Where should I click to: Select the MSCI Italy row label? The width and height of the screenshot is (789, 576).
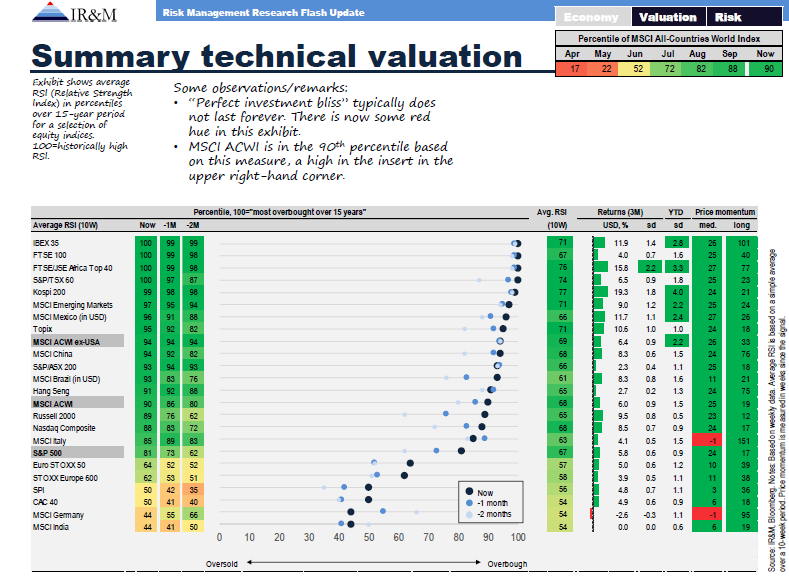click(49, 441)
